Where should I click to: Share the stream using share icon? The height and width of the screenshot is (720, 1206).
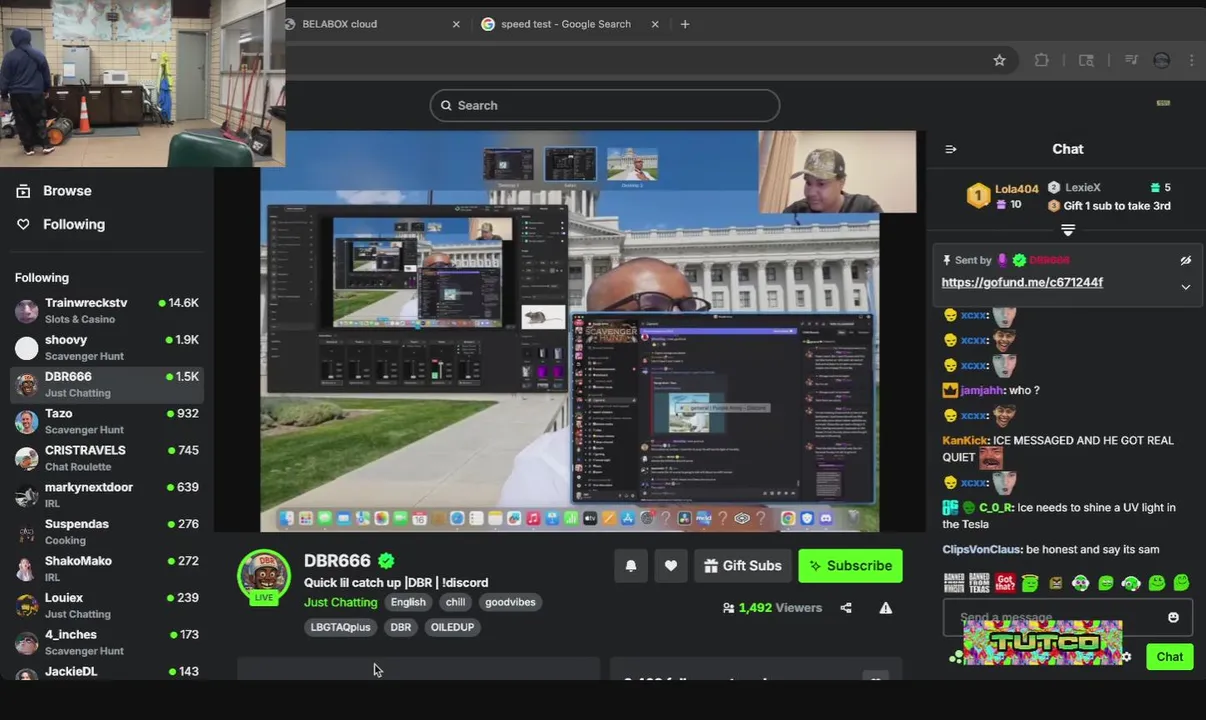tap(846, 608)
